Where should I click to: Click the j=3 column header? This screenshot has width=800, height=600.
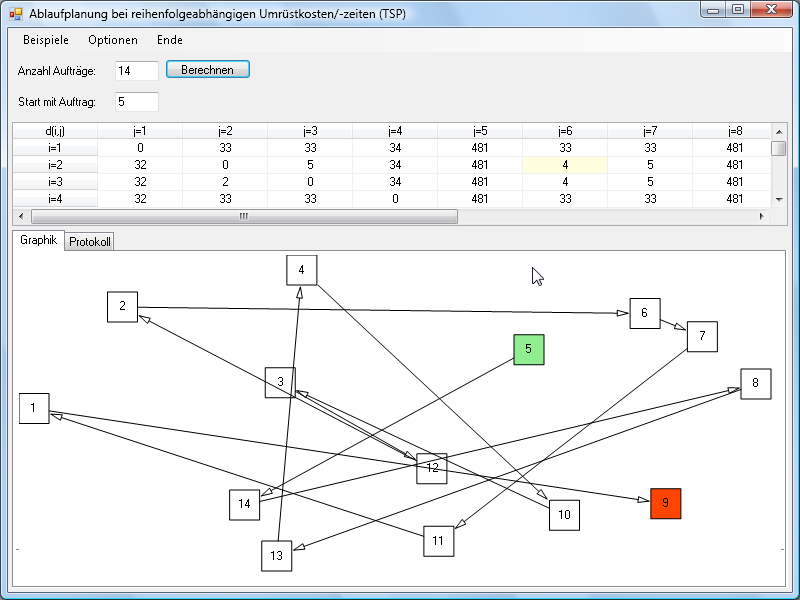pyautogui.click(x=310, y=131)
